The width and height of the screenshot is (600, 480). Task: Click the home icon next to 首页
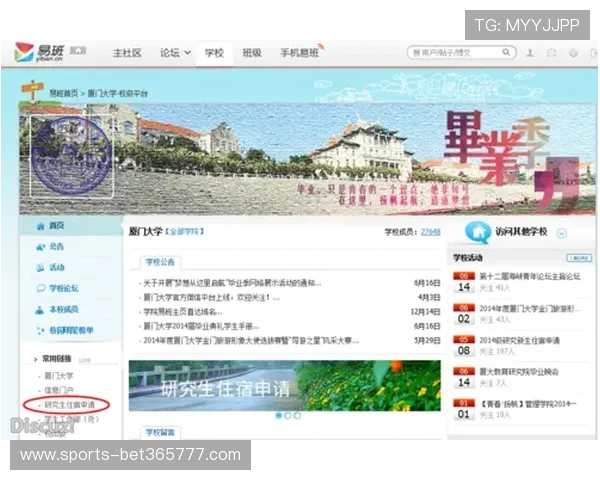click(41, 226)
